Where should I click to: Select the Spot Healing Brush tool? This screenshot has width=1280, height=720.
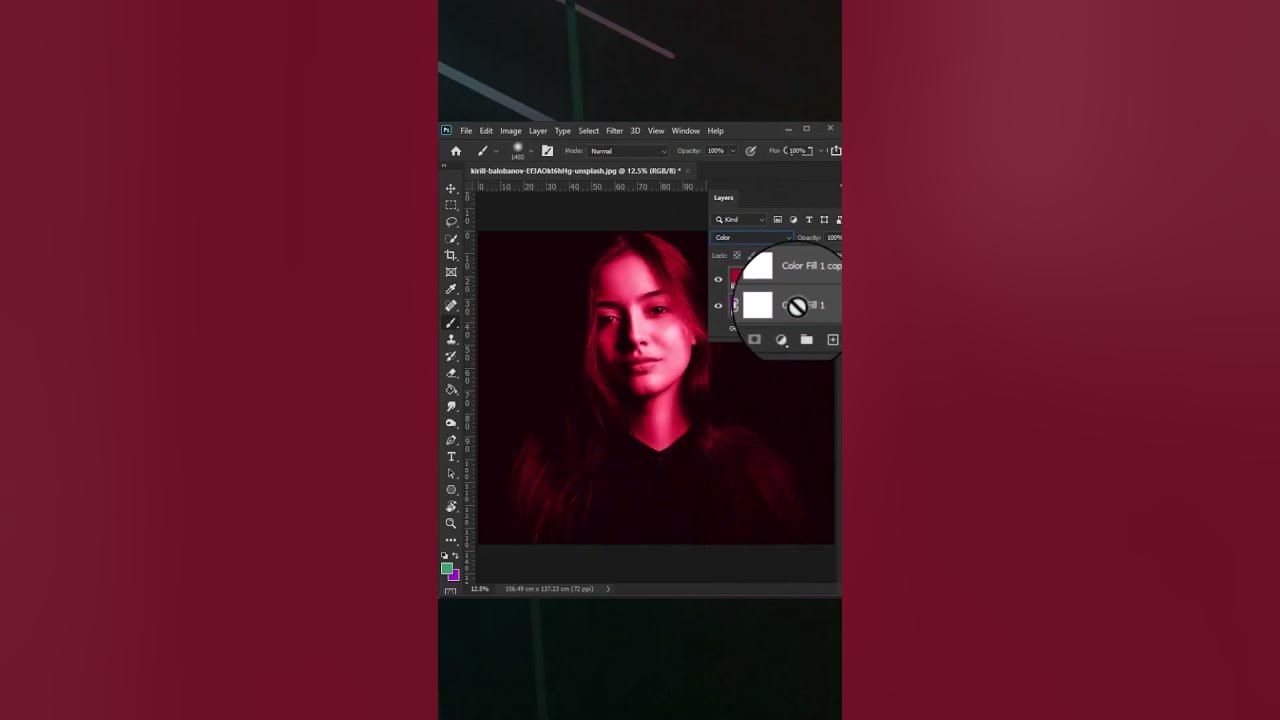(451, 306)
